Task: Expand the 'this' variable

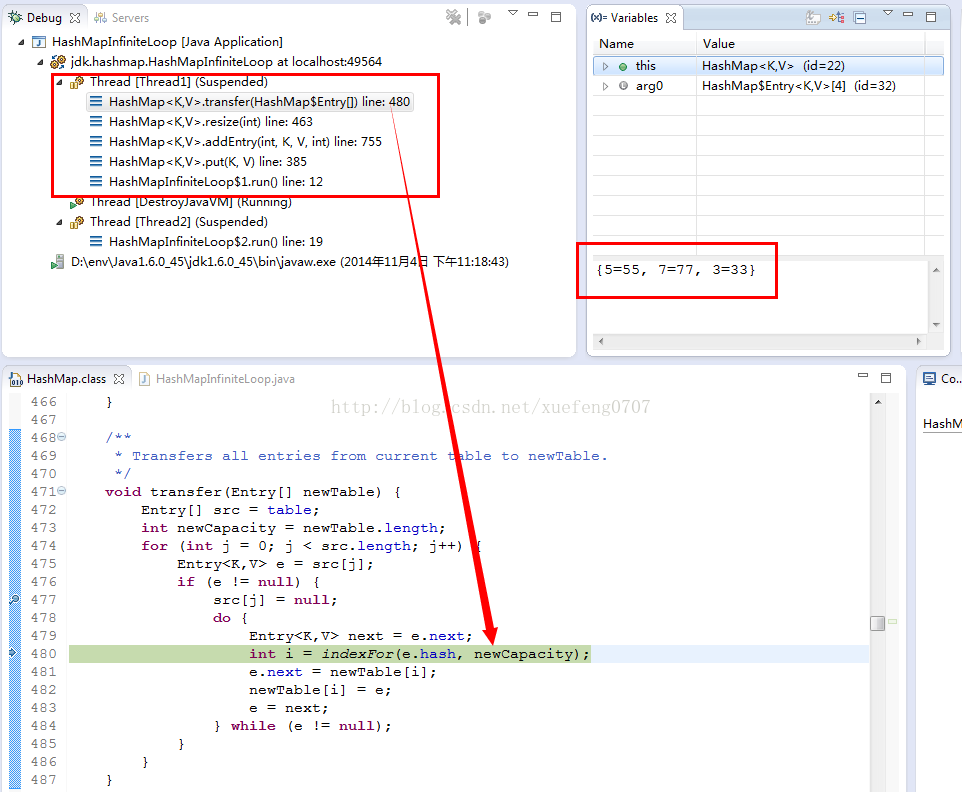Action: pyautogui.click(x=606, y=66)
